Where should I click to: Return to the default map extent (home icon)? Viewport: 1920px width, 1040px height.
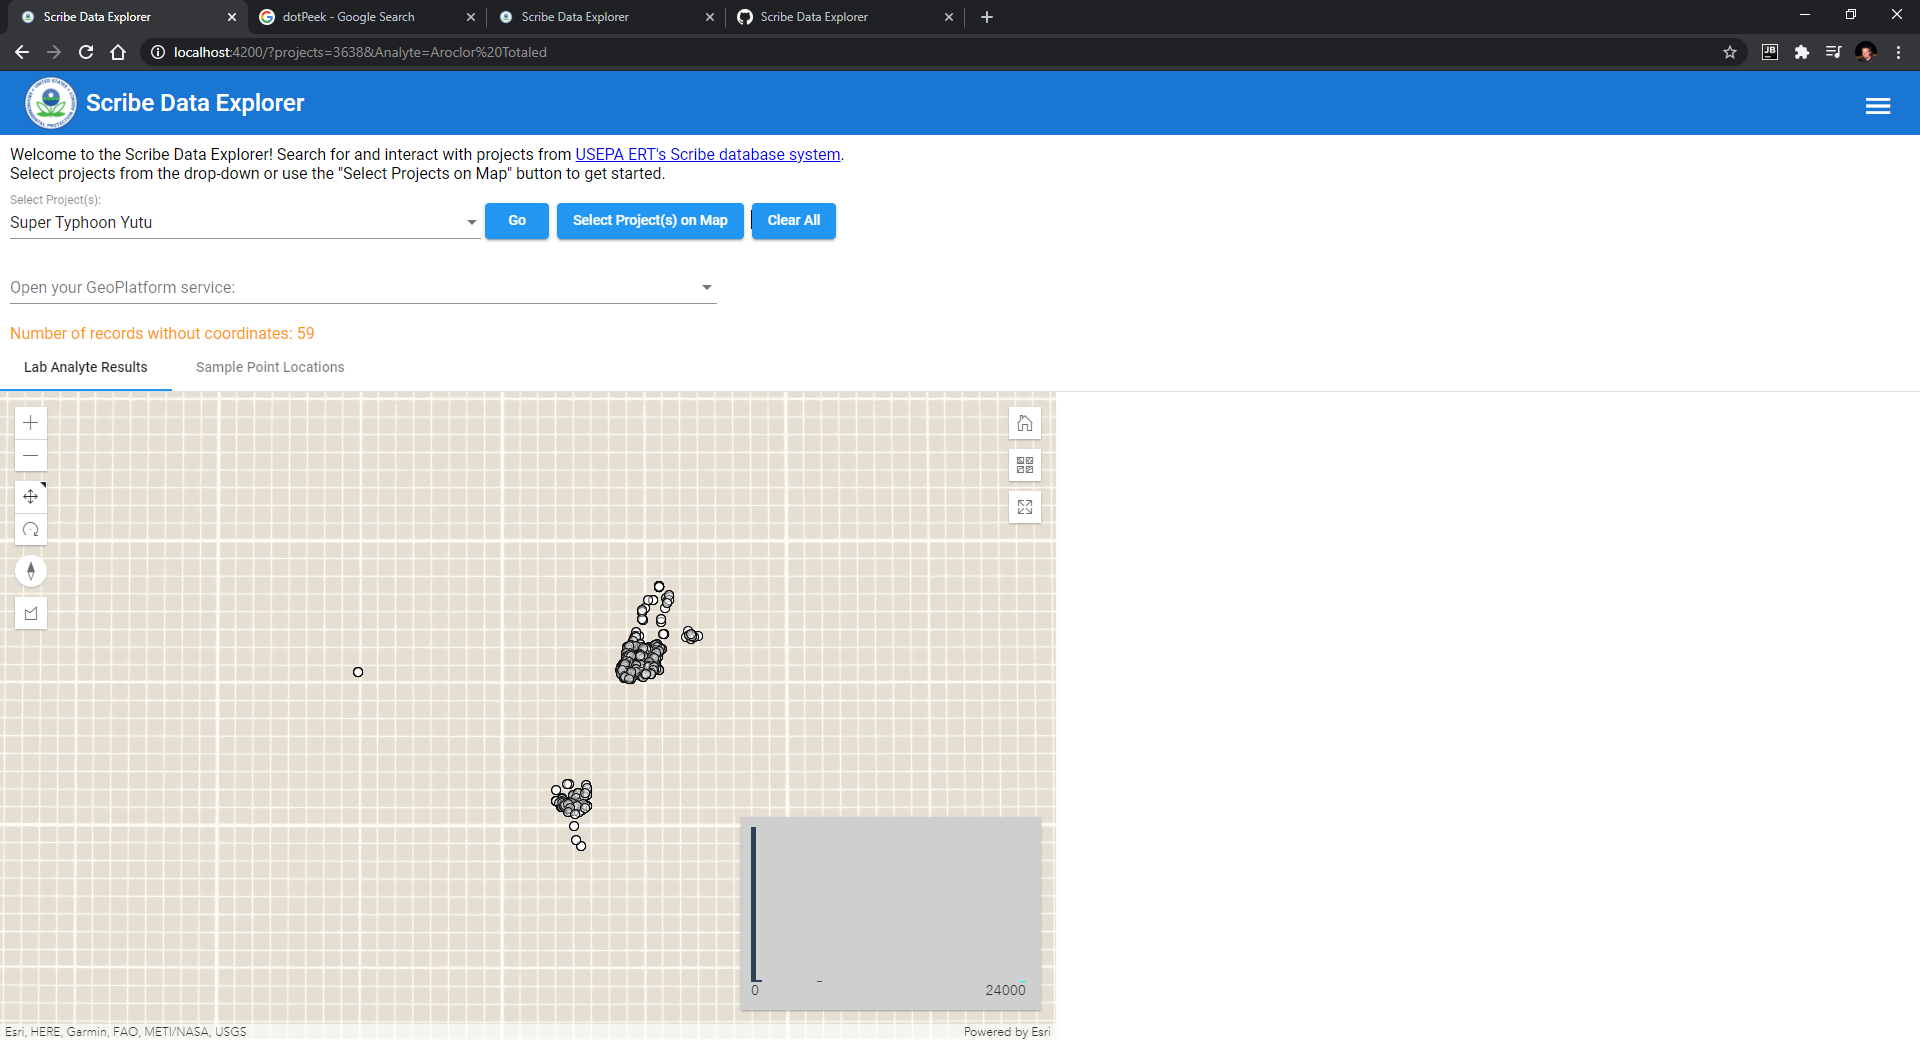pyautogui.click(x=1024, y=422)
